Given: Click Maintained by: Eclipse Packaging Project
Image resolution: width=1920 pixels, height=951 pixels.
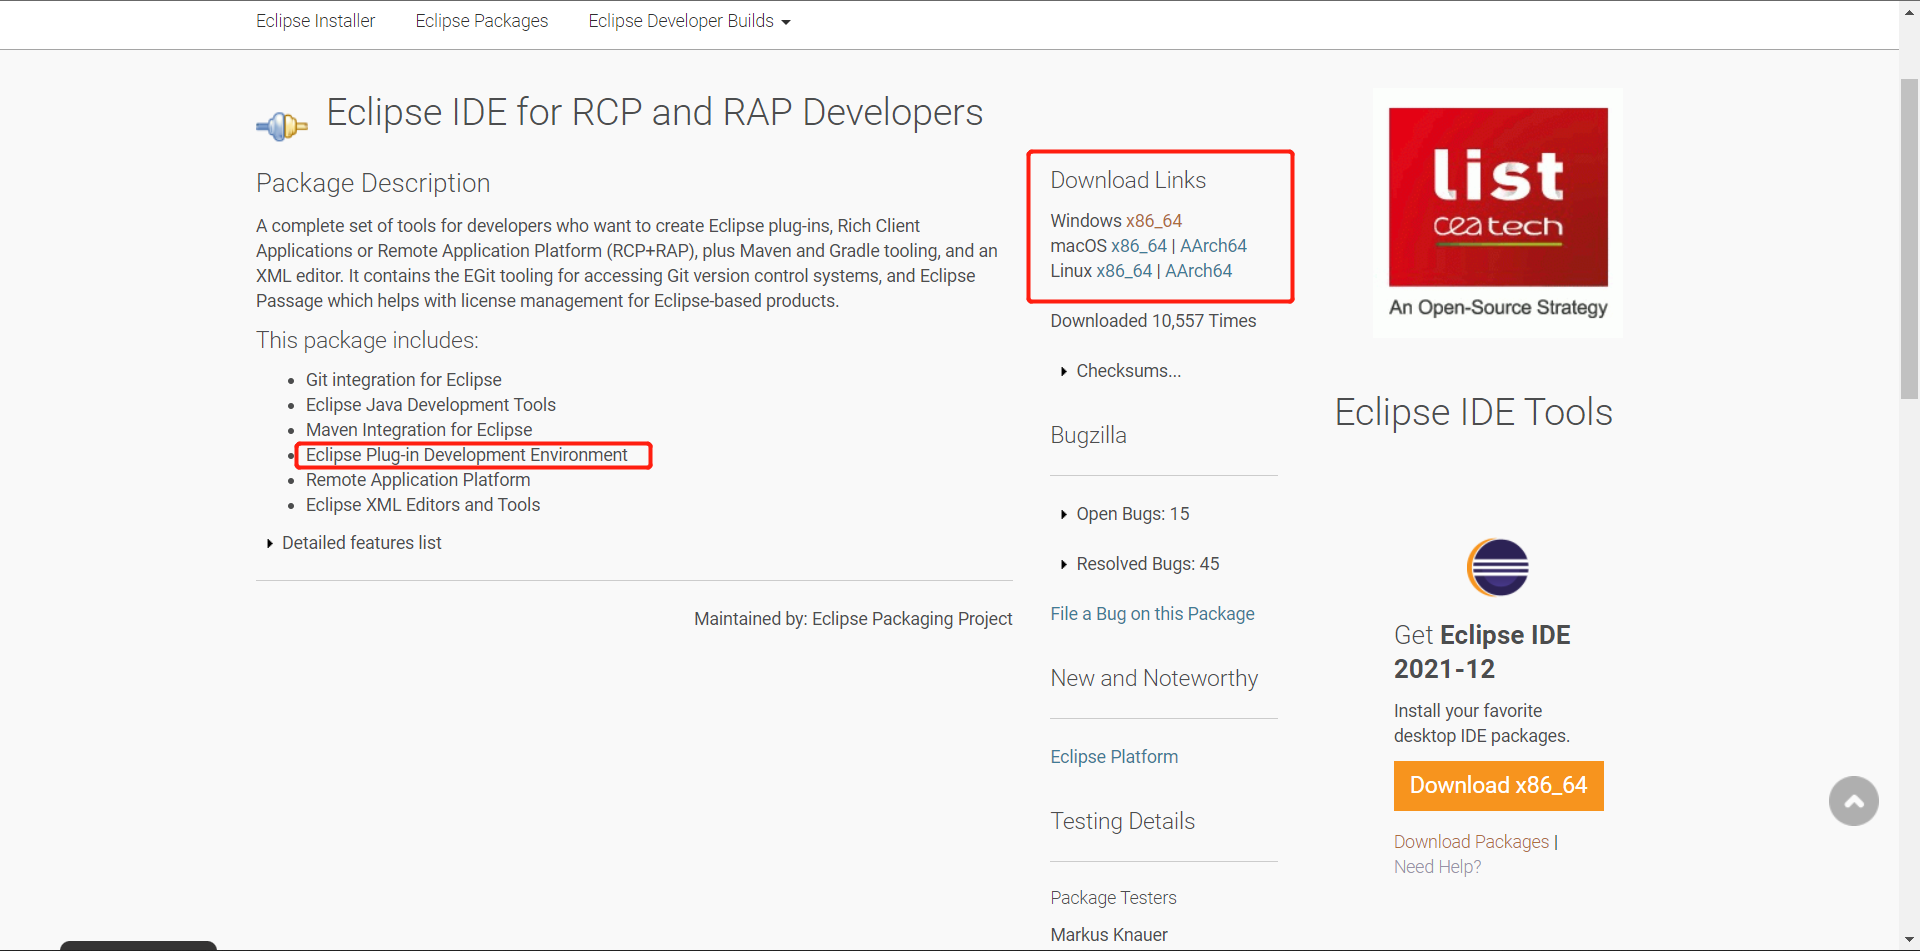Looking at the screenshot, I should pyautogui.click(x=853, y=619).
